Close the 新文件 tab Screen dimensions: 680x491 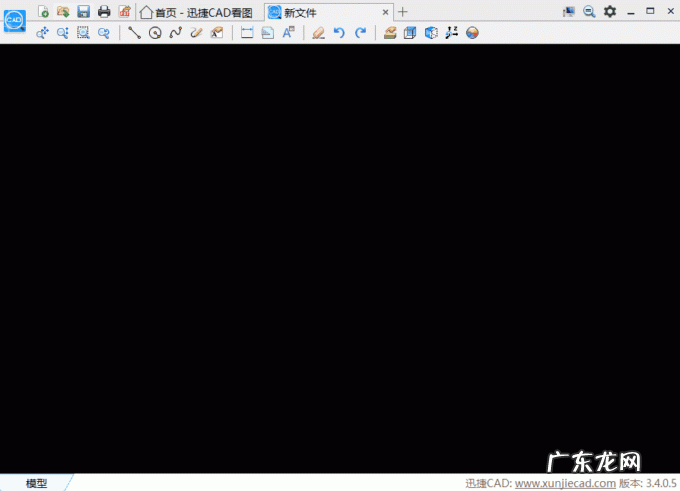click(x=386, y=12)
